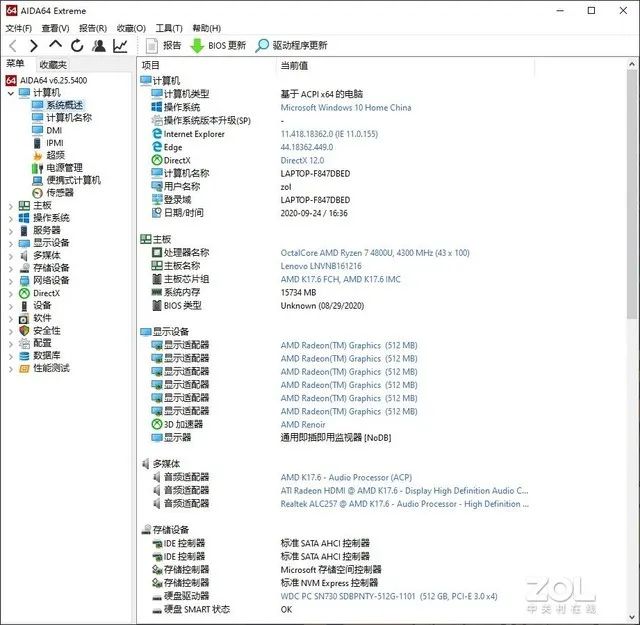Refresh the page with the circular arrow icon

click(x=77, y=46)
